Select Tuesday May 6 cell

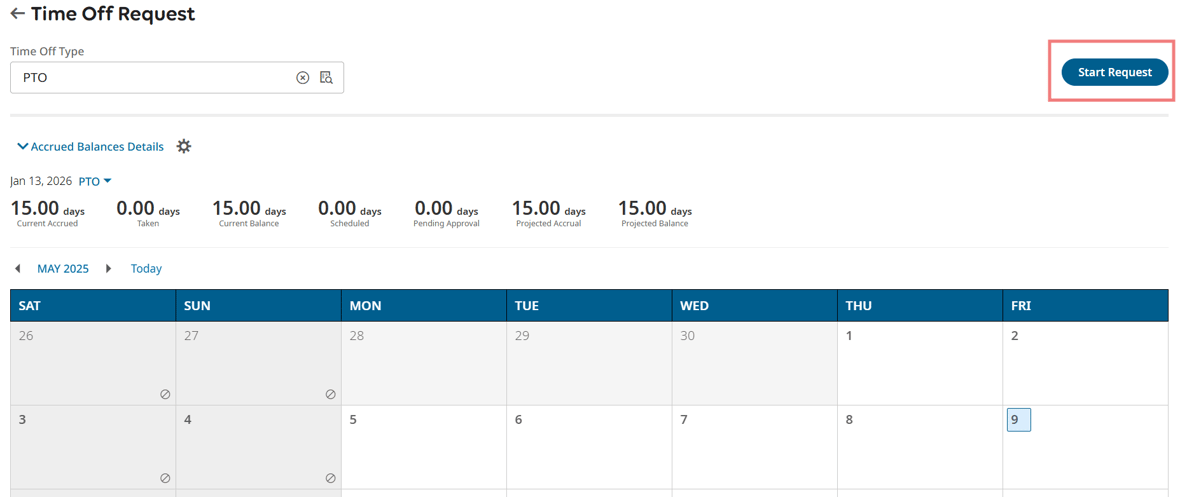coord(588,447)
